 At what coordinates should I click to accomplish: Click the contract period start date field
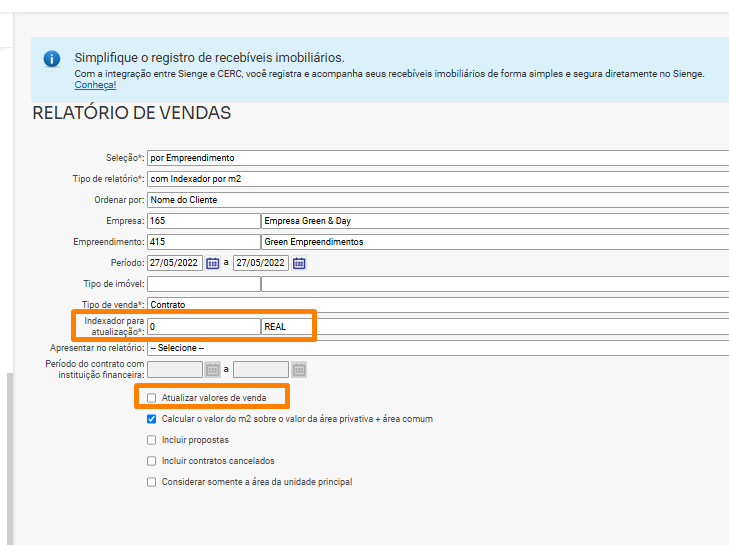(x=175, y=370)
